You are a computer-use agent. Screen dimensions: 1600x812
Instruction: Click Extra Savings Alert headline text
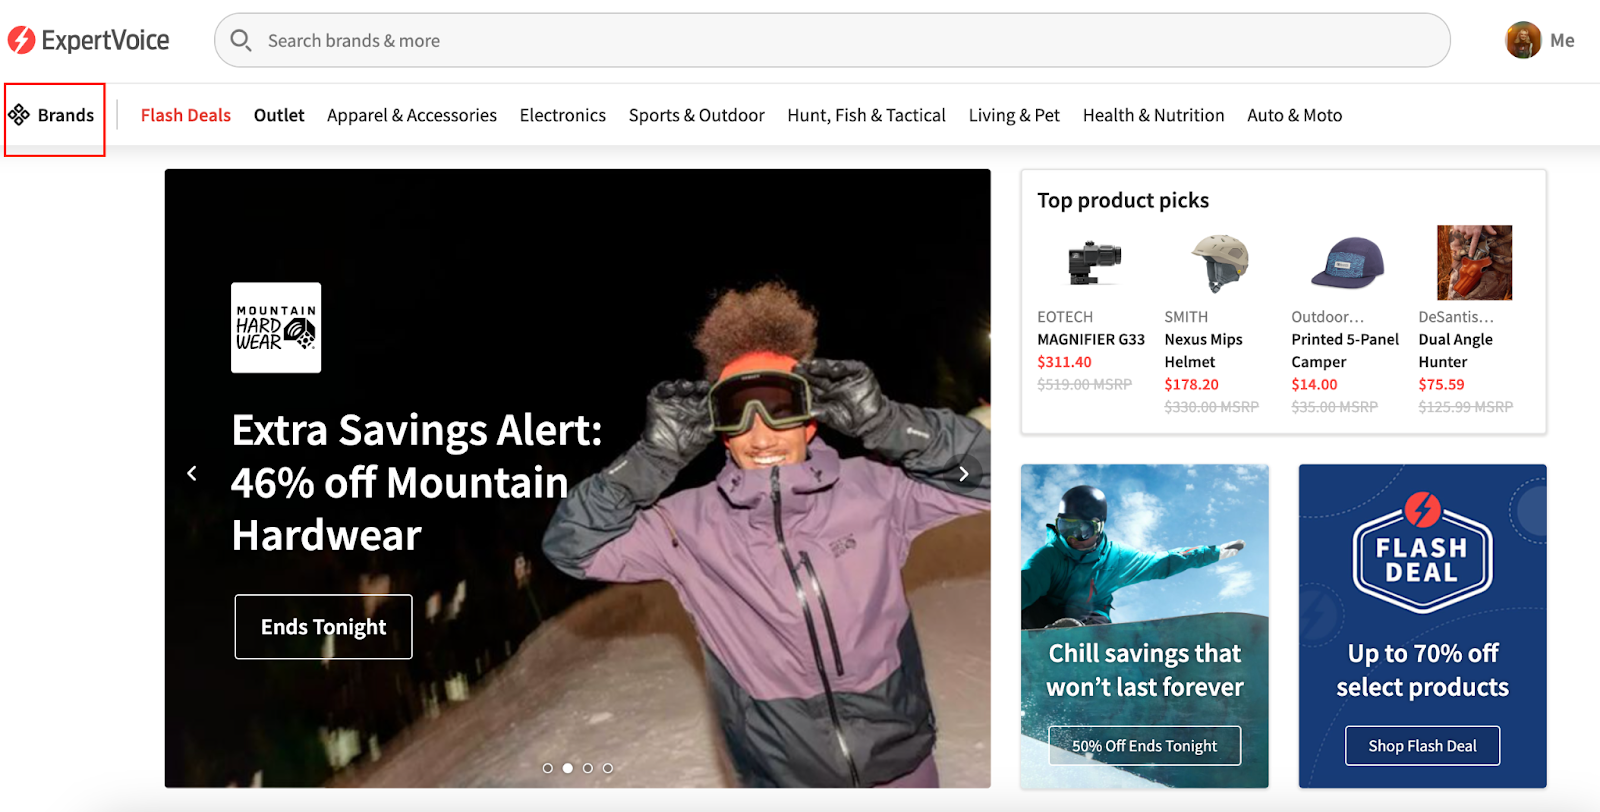coord(417,483)
